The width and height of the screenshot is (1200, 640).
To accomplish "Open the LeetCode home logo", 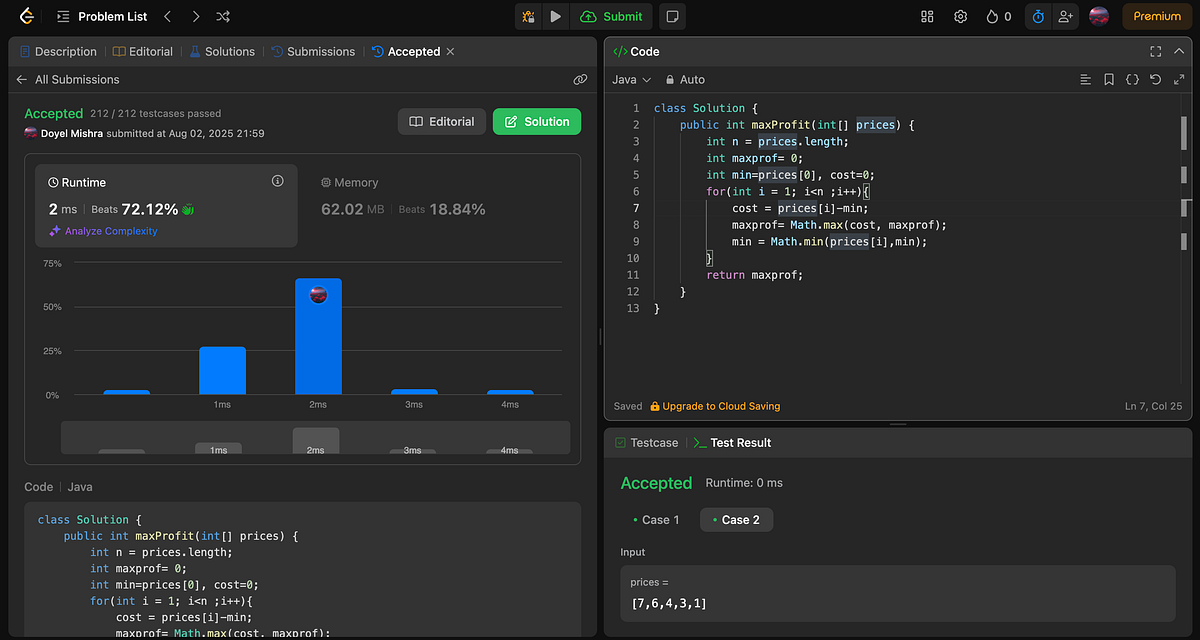I will (x=26, y=16).
